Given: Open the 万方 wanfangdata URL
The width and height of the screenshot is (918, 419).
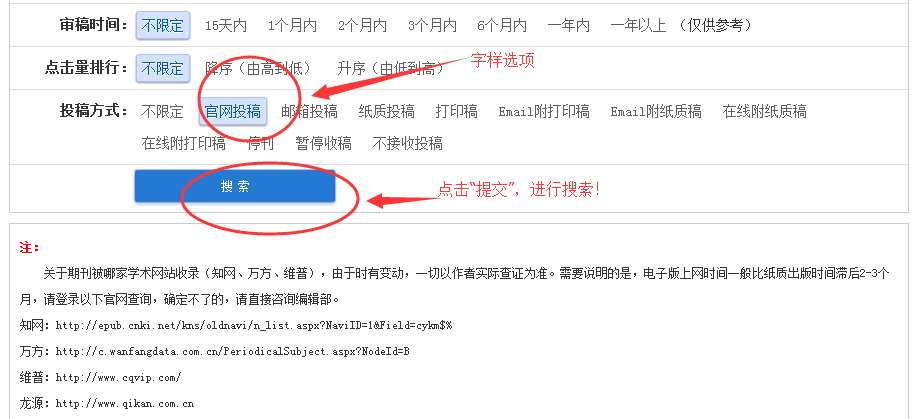Looking at the screenshot, I should pyautogui.click(x=232, y=352).
